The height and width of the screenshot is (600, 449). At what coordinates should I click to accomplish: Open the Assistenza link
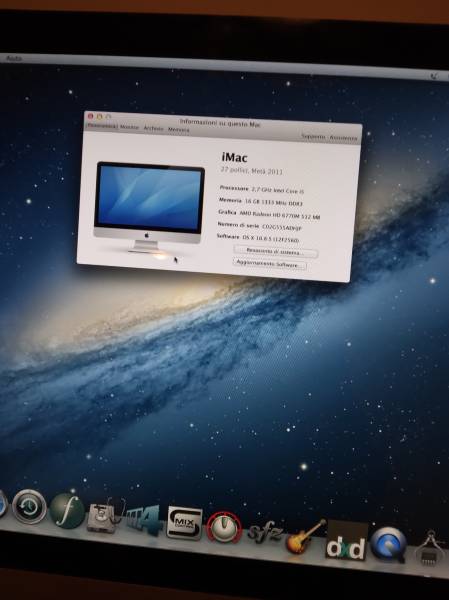[x=343, y=138]
